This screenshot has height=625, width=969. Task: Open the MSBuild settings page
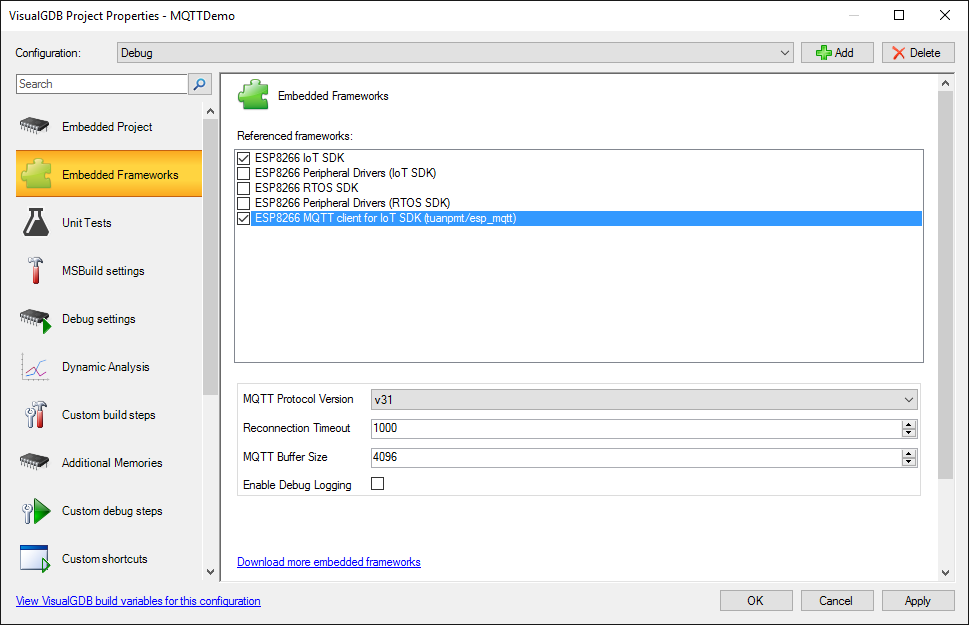click(x=109, y=271)
